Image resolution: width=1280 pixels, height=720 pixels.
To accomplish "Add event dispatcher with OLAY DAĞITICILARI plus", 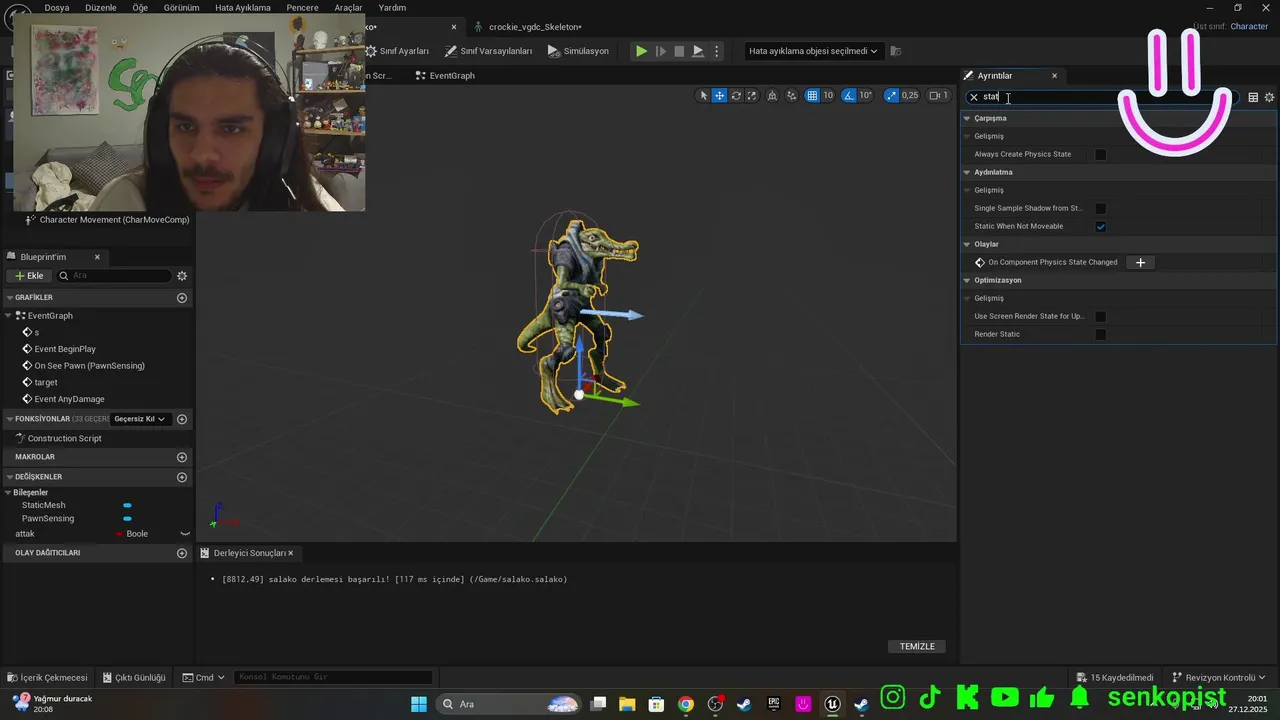I will (182, 553).
